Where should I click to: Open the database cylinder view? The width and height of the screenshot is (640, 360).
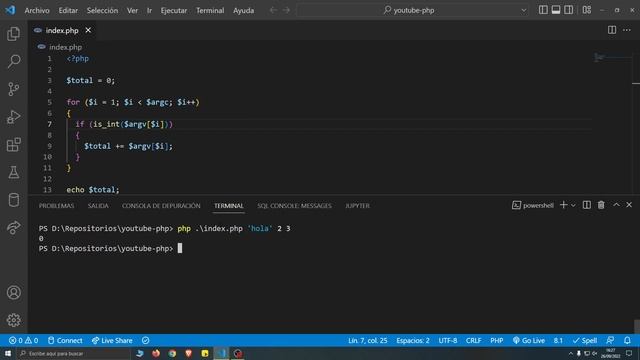tap(13, 200)
